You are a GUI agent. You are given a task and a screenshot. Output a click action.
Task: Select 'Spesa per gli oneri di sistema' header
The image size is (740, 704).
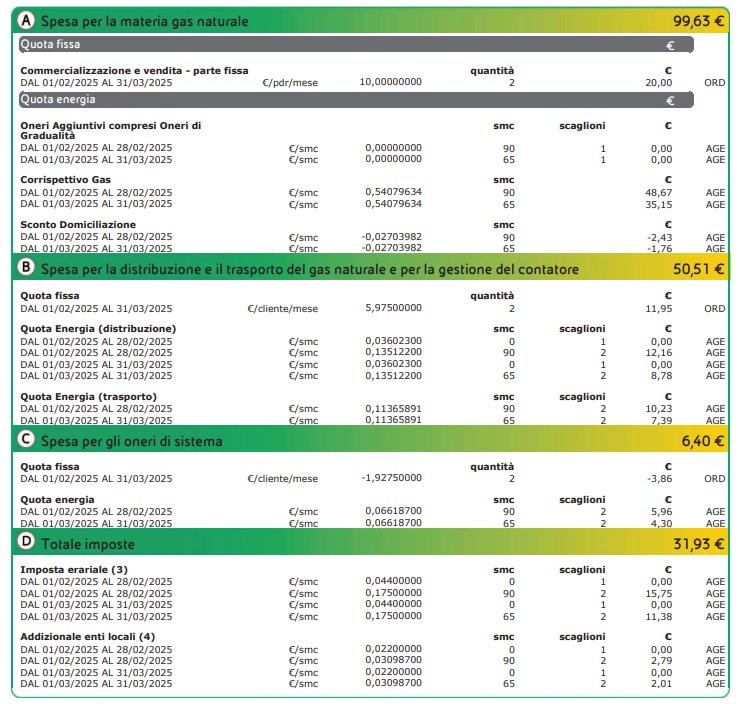click(132, 441)
